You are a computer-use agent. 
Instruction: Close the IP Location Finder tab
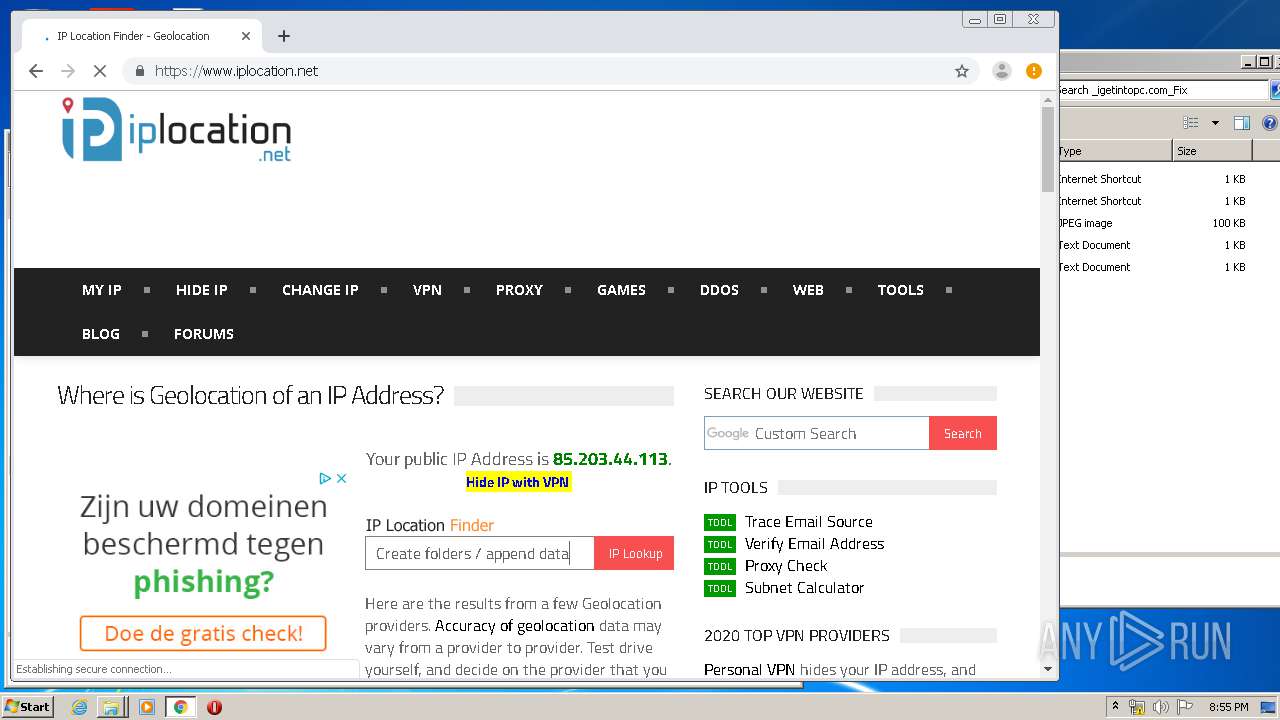pyautogui.click(x=246, y=36)
